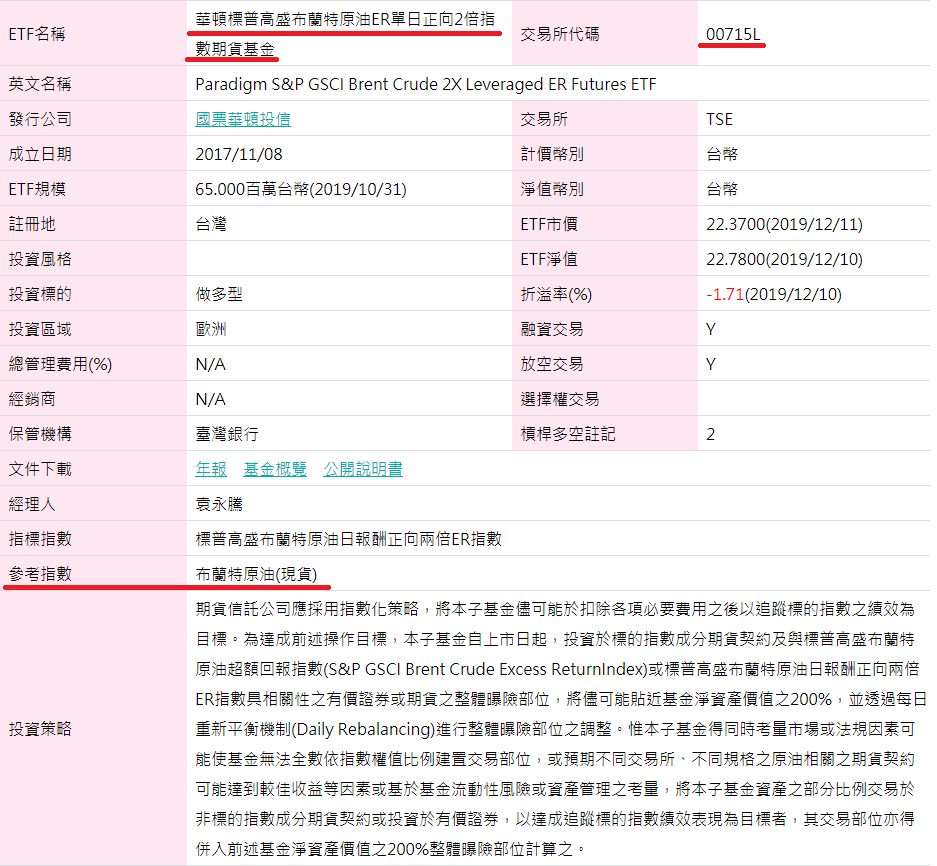The height and width of the screenshot is (866, 937).
Task: Open the 基金概覽 fund overview document
Action: point(275,469)
